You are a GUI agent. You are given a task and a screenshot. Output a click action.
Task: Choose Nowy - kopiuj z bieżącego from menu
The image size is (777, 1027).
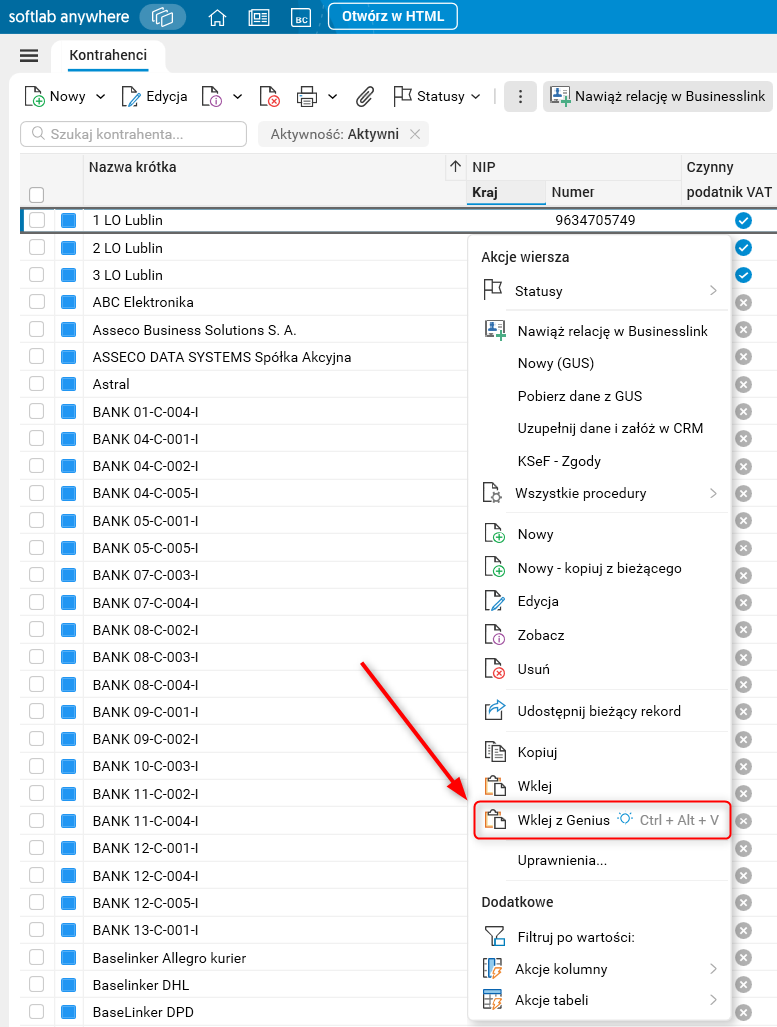[599, 568]
